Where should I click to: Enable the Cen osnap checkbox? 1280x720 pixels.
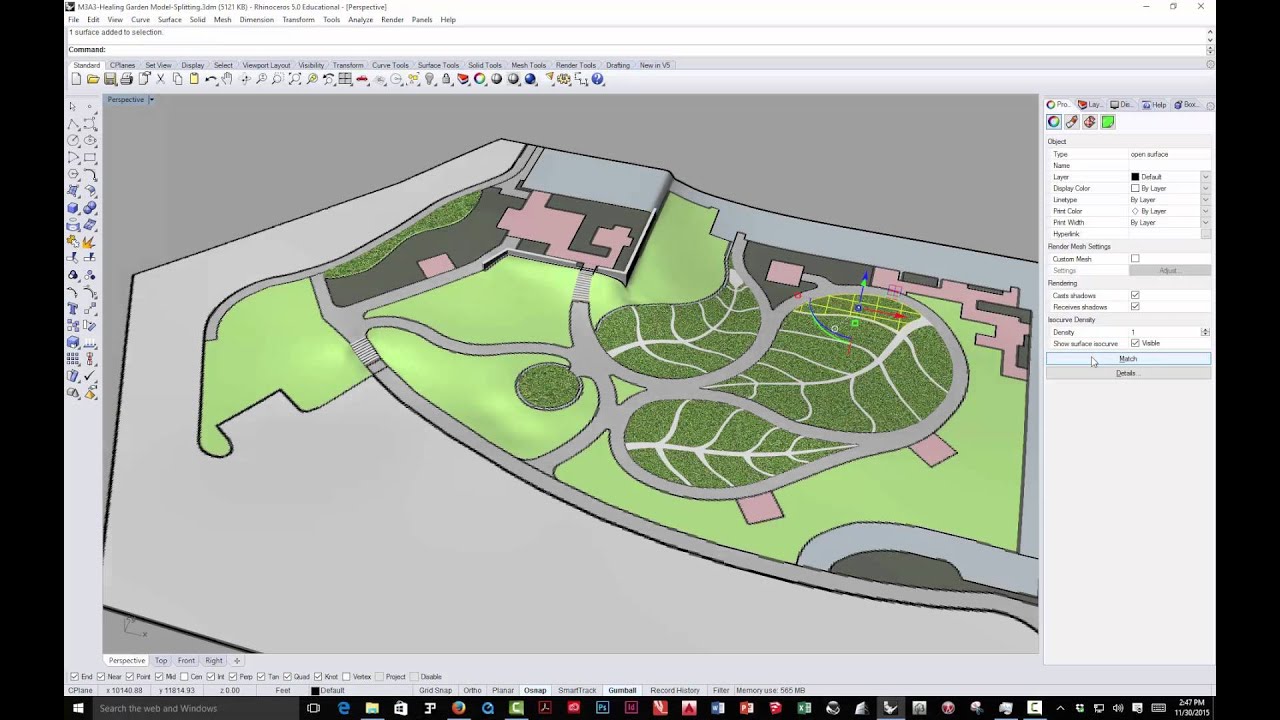182,677
